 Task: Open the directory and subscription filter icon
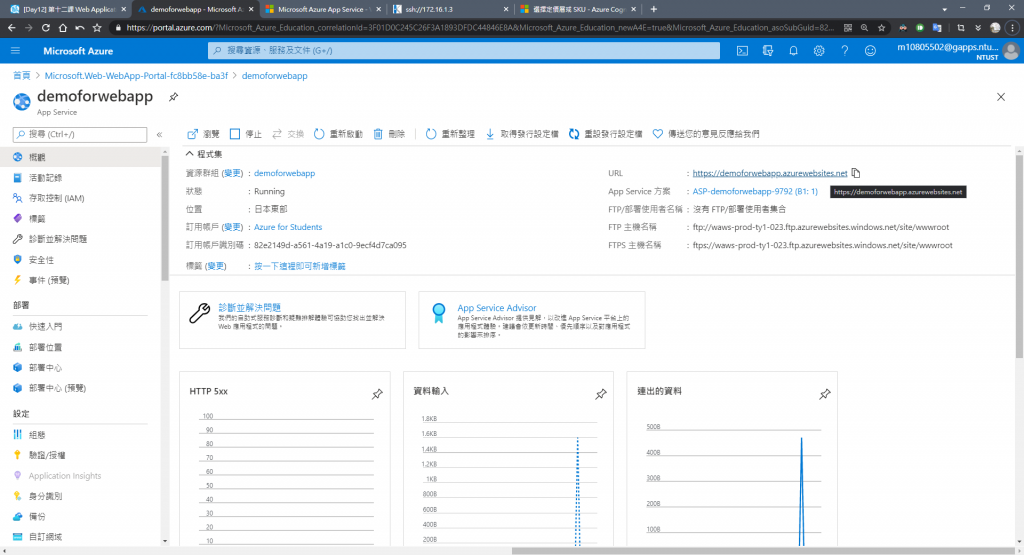(x=768, y=50)
